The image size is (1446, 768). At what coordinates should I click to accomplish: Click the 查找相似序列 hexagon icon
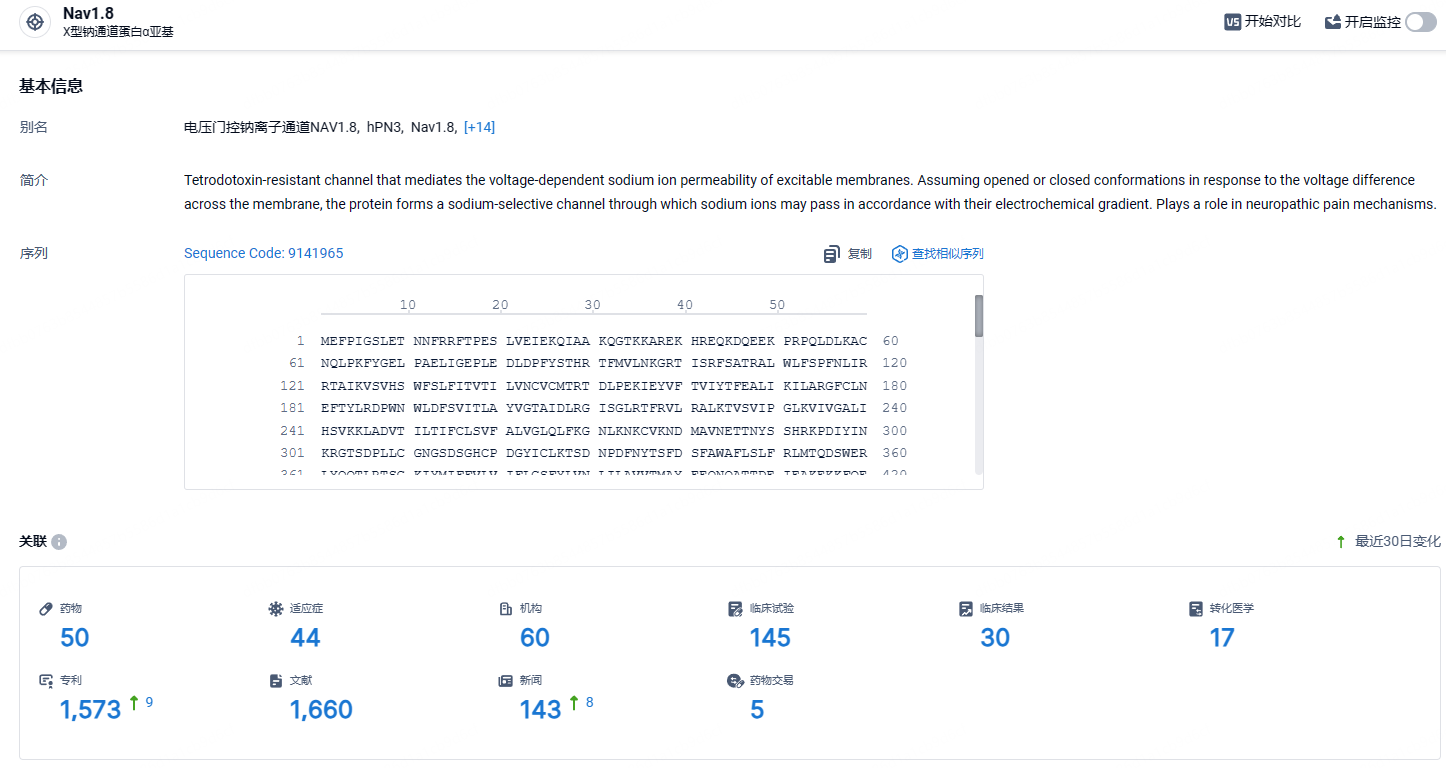point(899,254)
